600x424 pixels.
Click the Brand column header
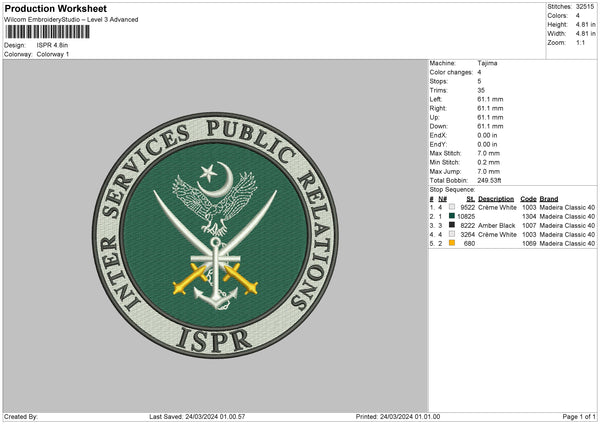point(551,198)
